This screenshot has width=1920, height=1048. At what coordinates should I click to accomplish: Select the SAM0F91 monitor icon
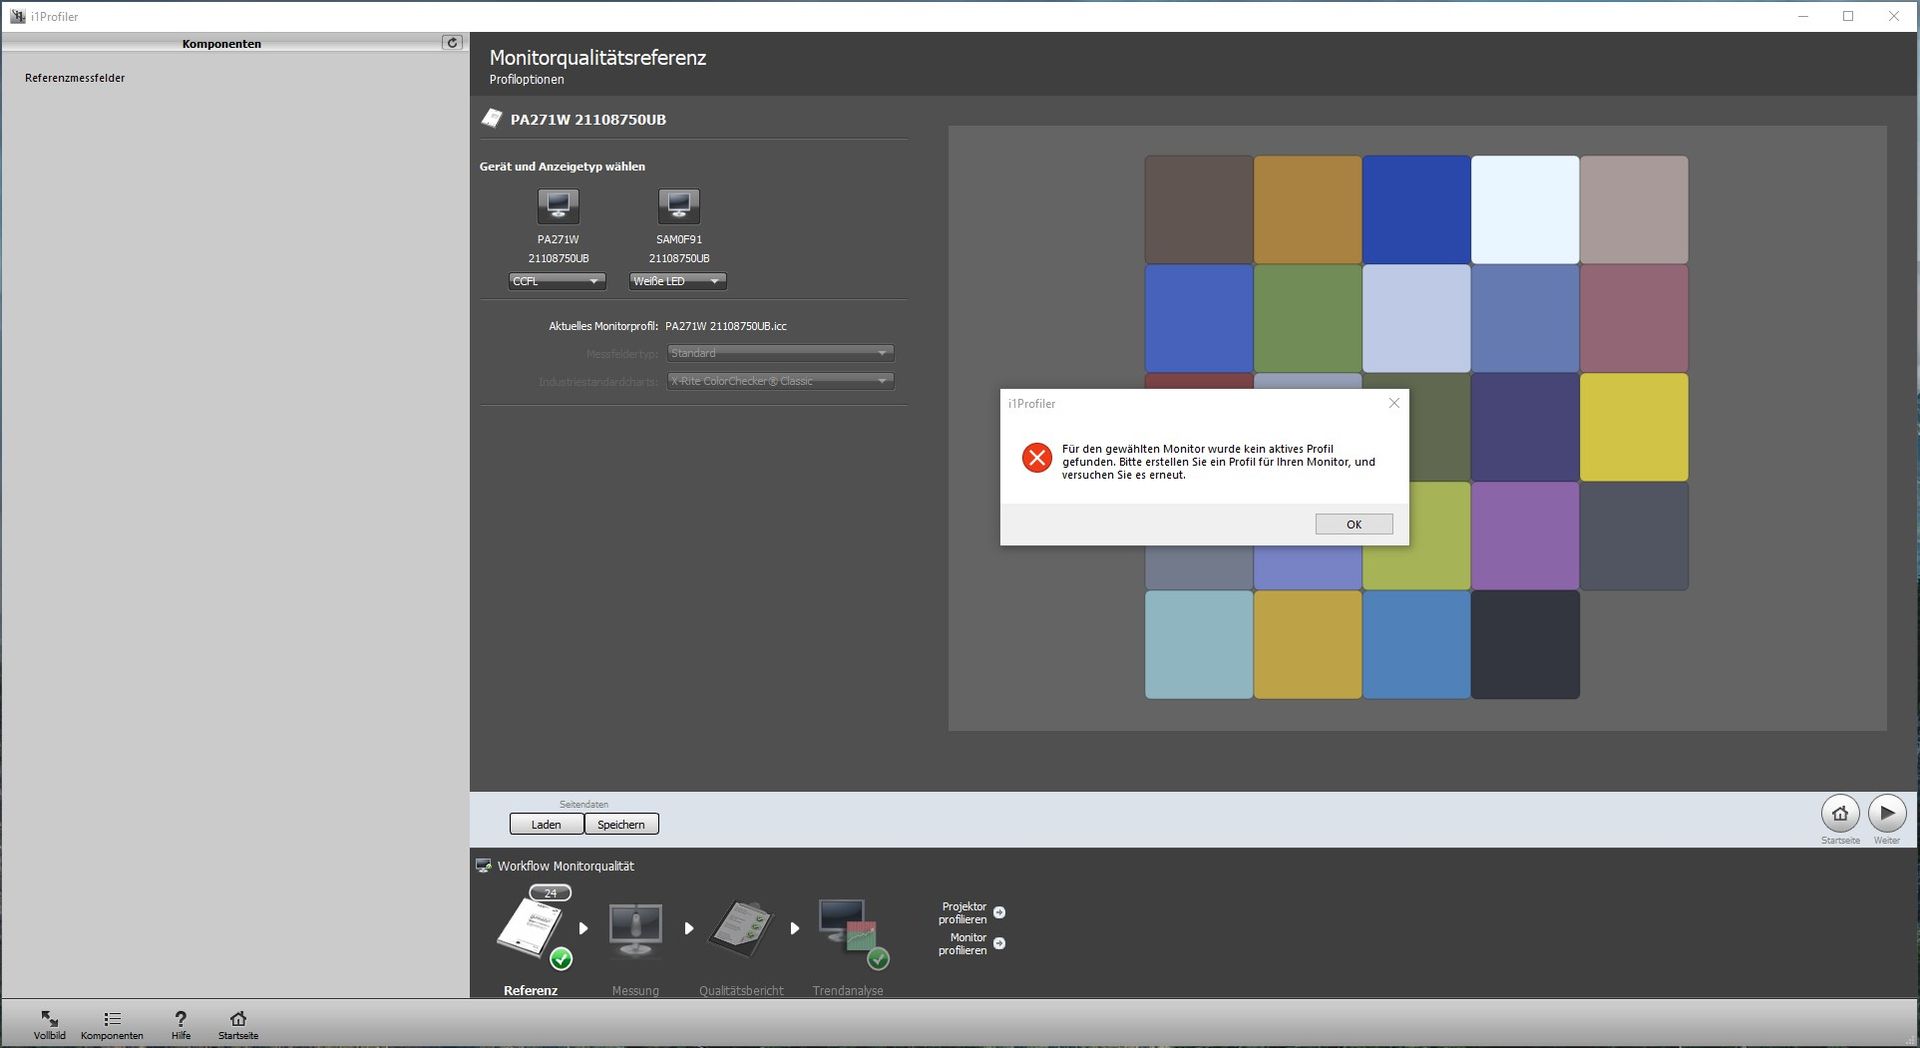(678, 206)
